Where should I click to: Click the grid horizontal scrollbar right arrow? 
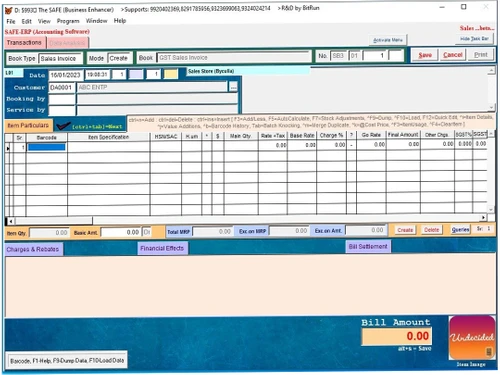(483, 218)
